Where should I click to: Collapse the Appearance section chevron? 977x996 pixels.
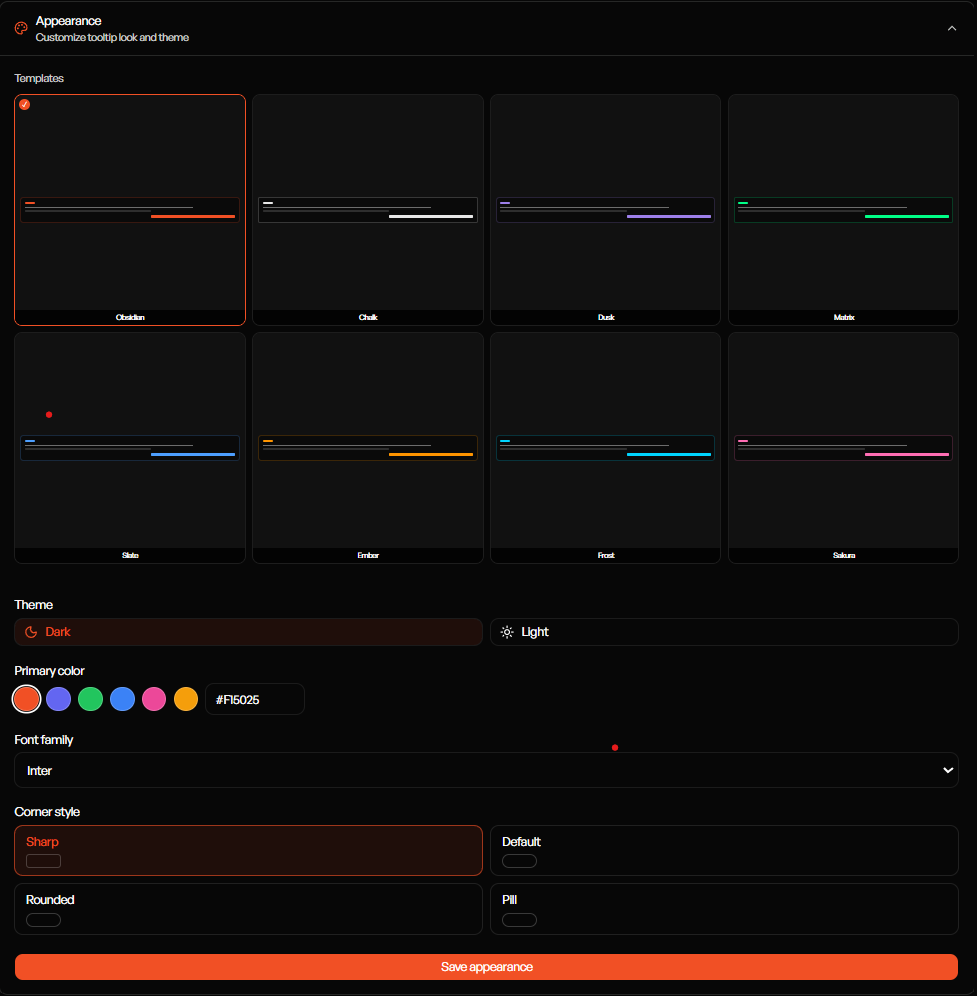coord(952,28)
